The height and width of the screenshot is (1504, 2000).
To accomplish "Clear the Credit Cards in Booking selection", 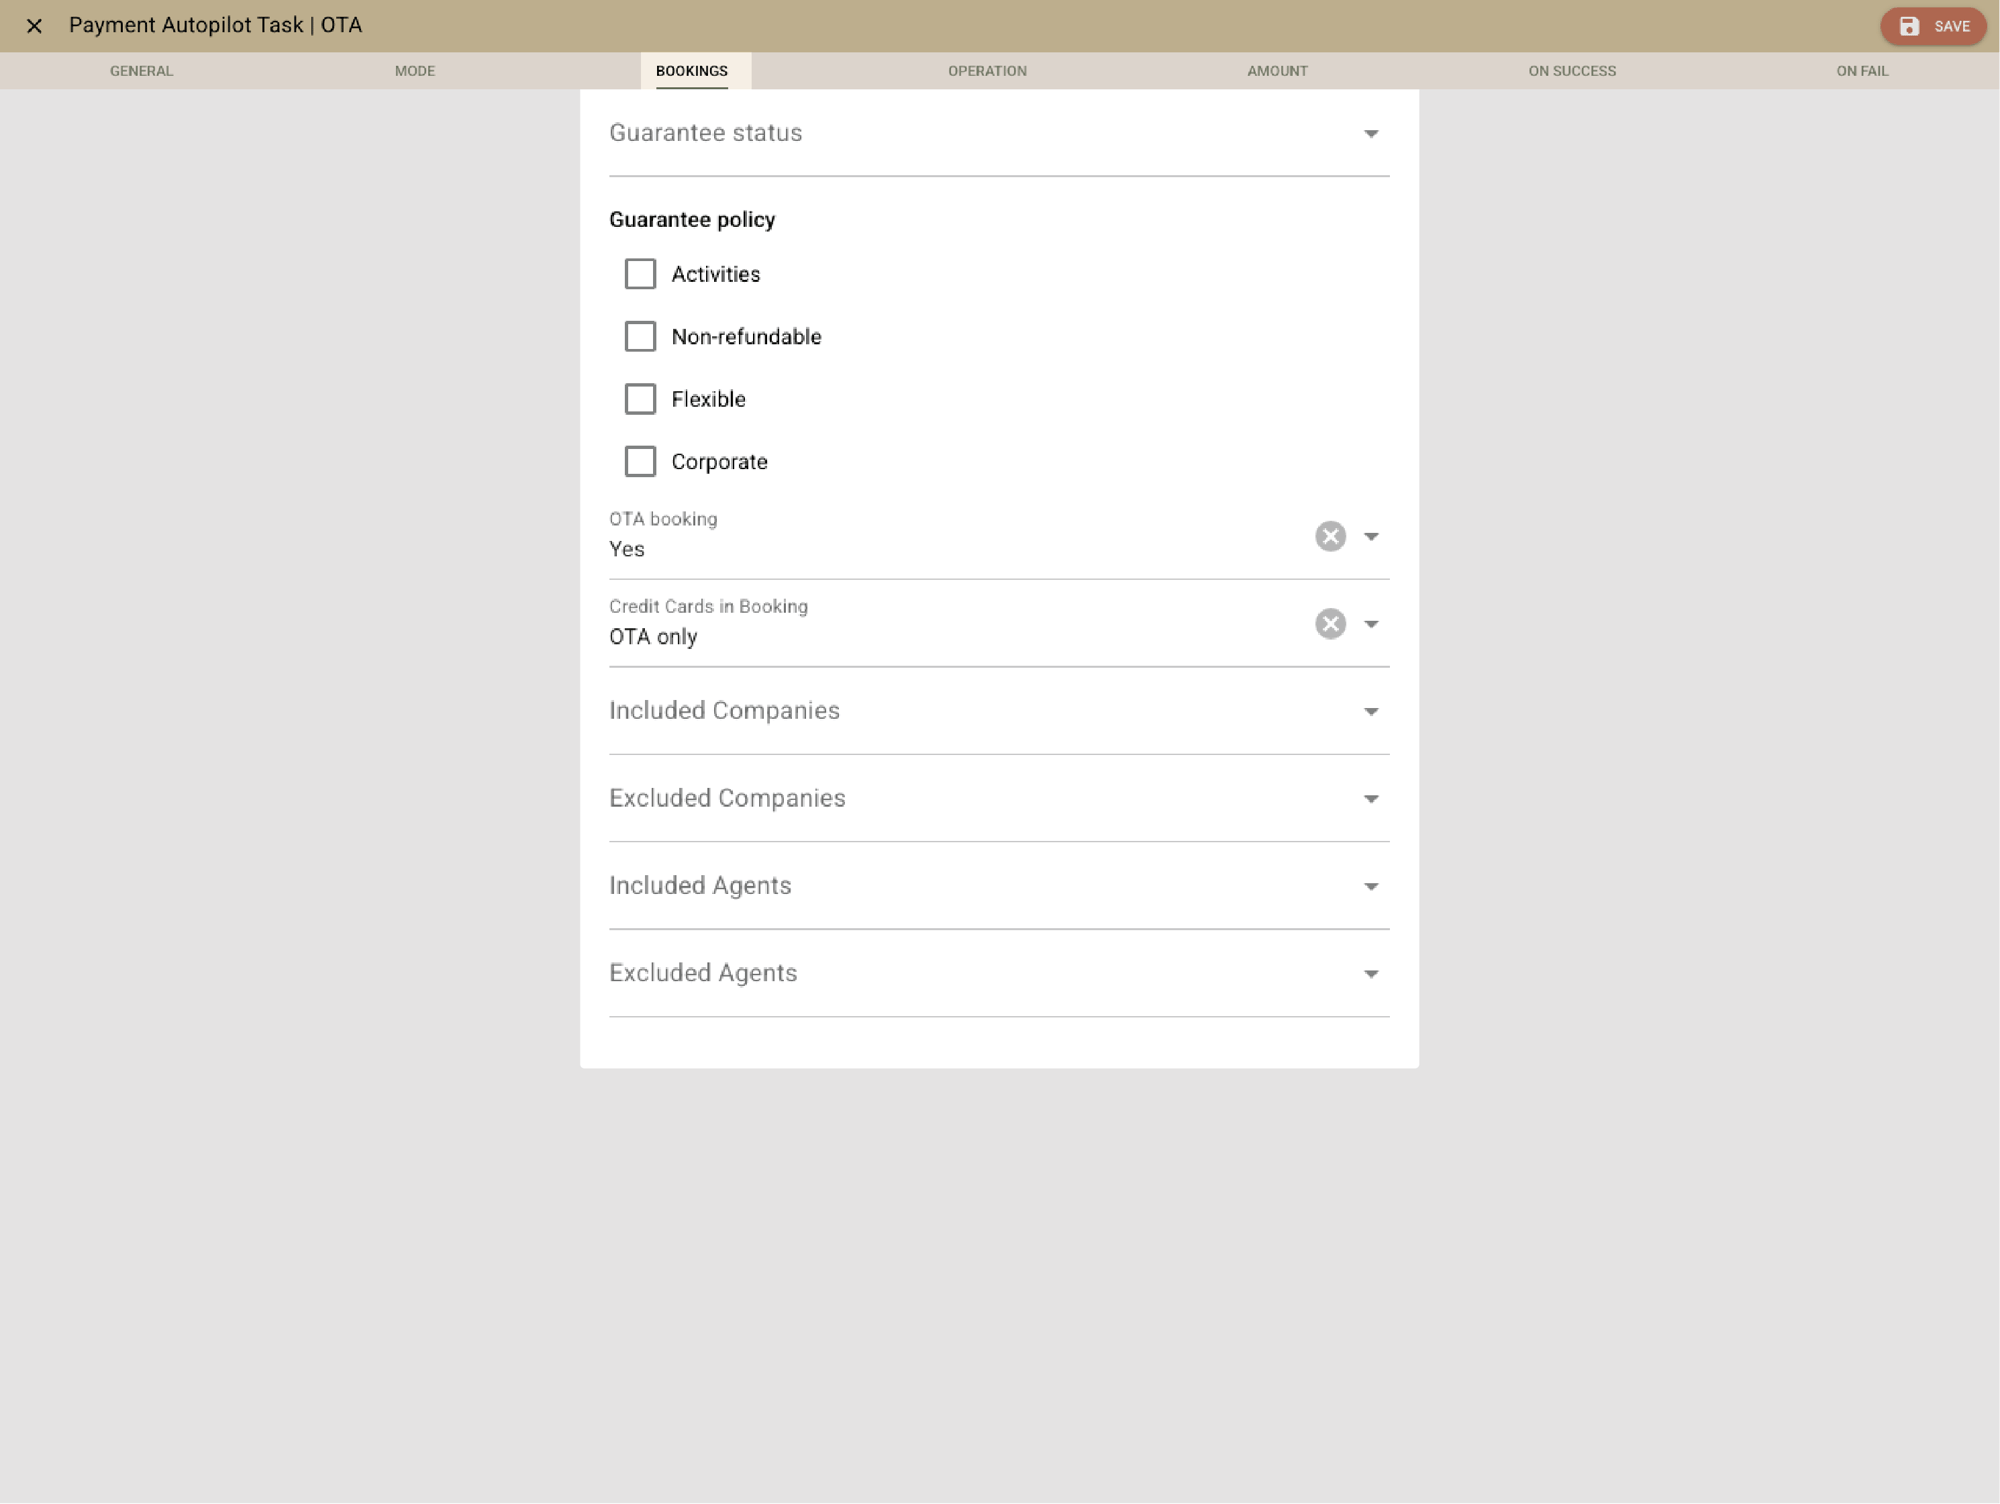I will click(x=1330, y=624).
